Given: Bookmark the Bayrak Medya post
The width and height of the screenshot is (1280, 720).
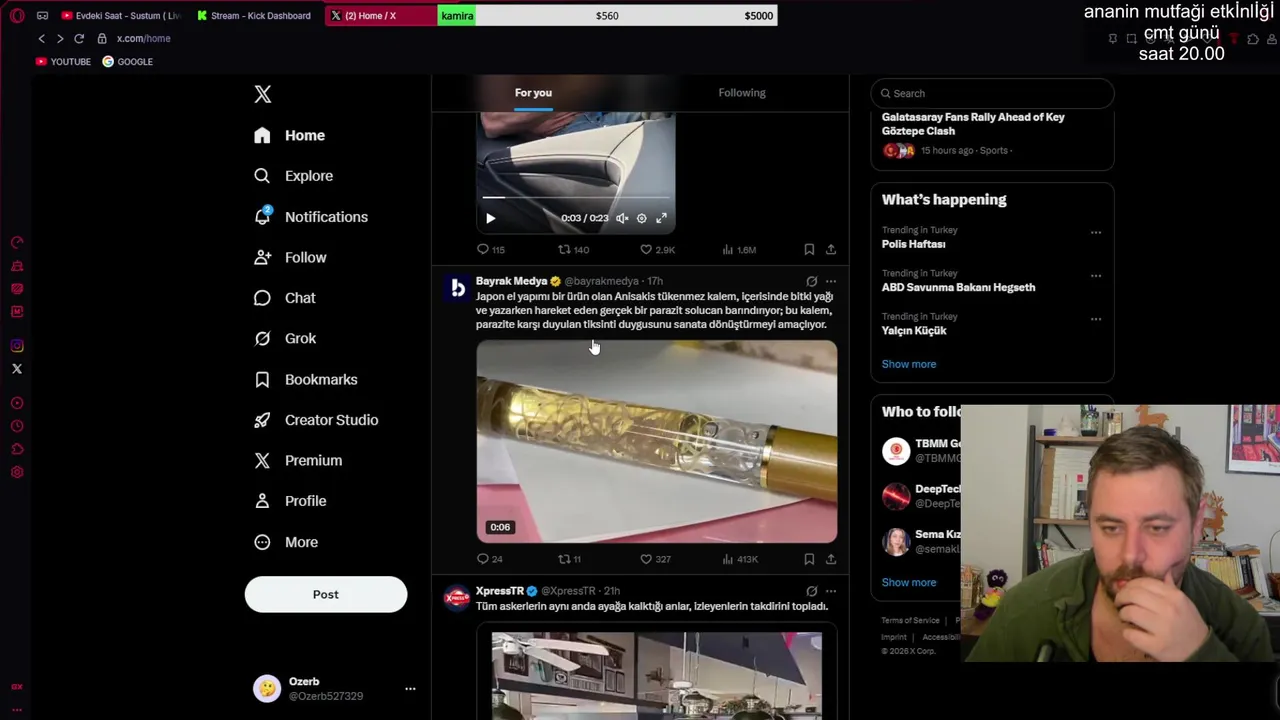Looking at the screenshot, I should pyautogui.click(x=809, y=559).
